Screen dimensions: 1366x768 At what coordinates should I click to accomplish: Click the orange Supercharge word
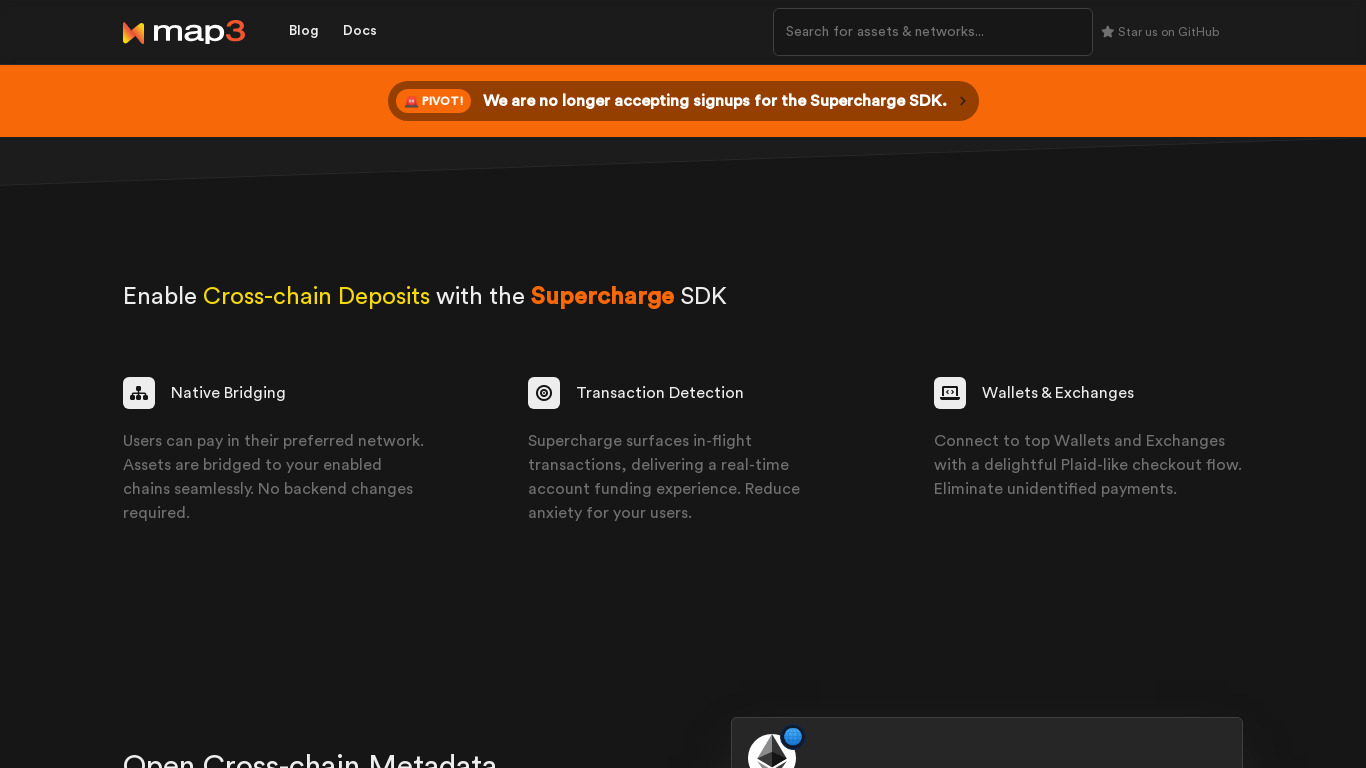(602, 296)
